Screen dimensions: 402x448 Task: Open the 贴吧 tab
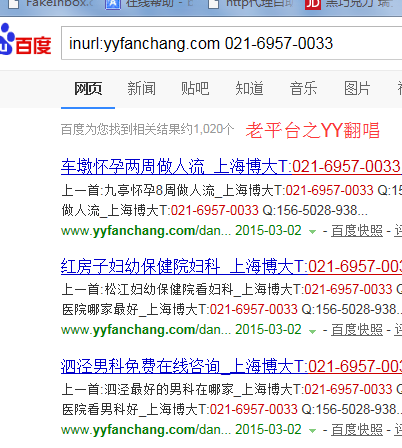(195, 89)
